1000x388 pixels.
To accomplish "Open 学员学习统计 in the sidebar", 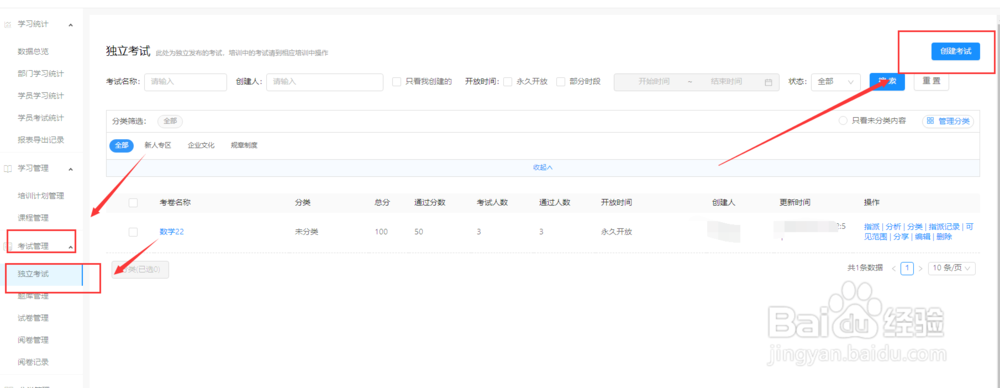I will coord(41,96).
